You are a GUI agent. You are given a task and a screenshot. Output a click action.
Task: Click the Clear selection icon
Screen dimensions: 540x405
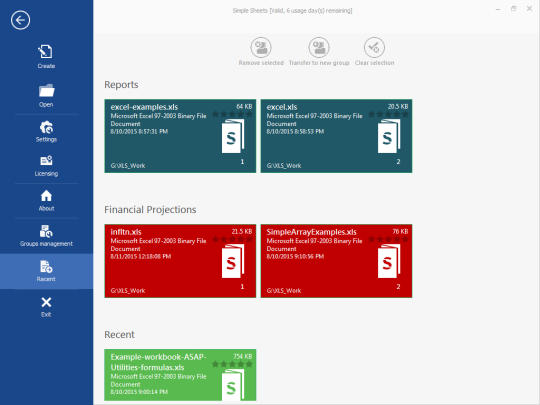374,47
